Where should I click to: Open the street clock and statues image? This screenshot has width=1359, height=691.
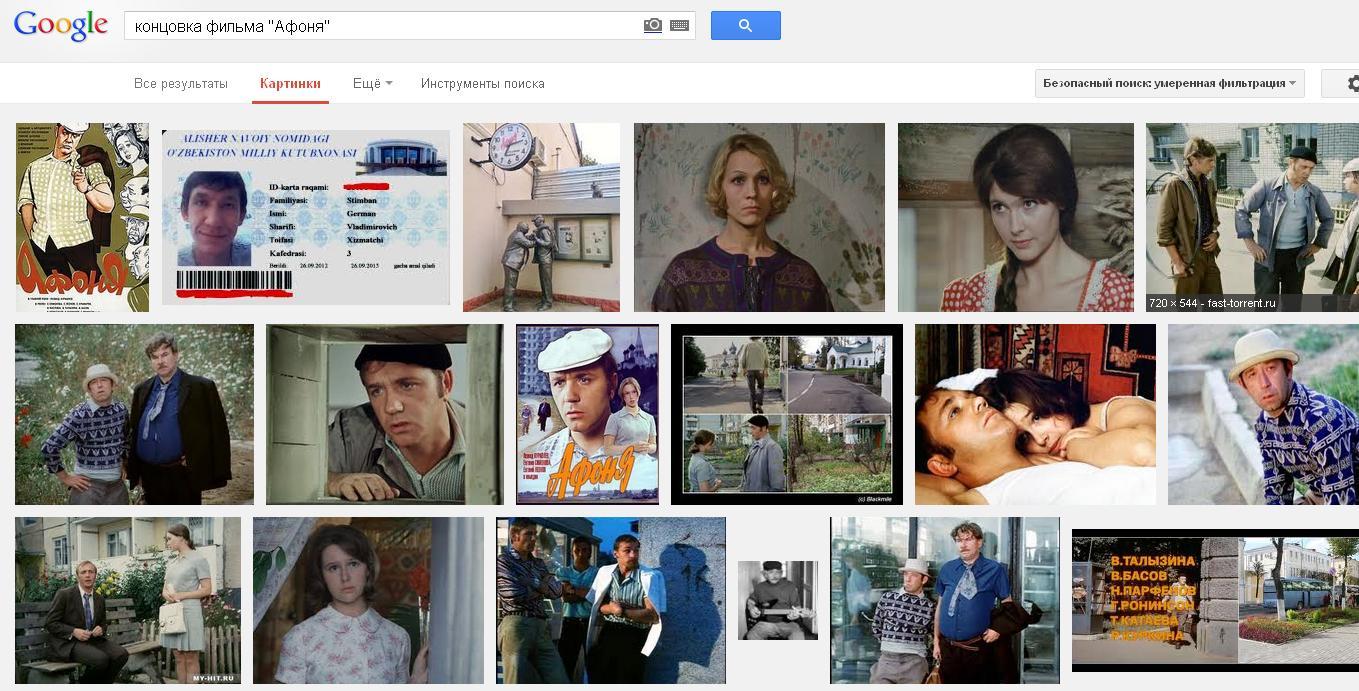[x=541, y=217]
